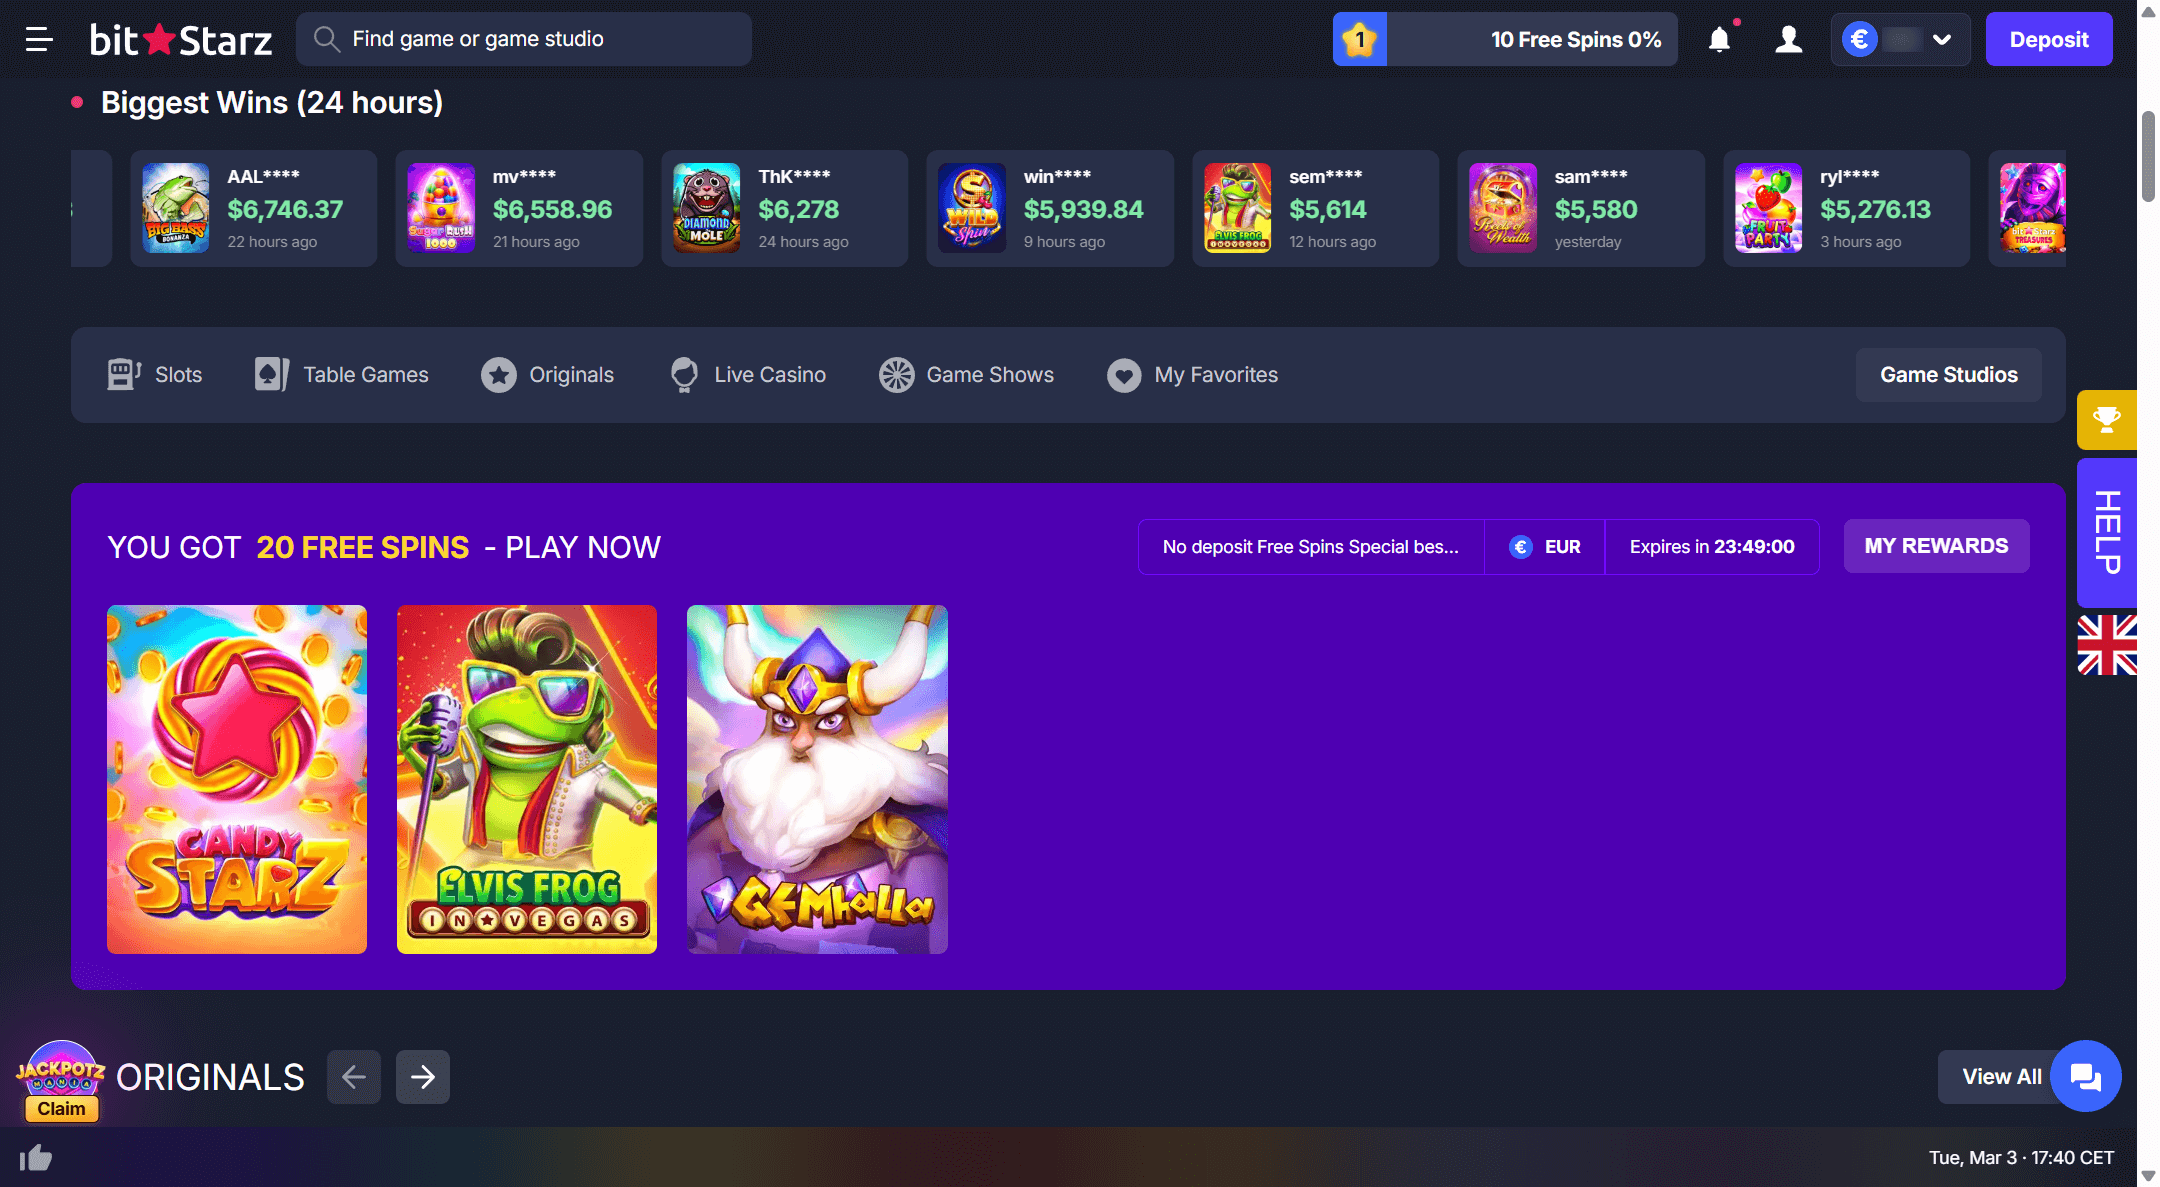Click the level 1 star badge
Screen dimensions: 2160x1187
(1359, 39)
